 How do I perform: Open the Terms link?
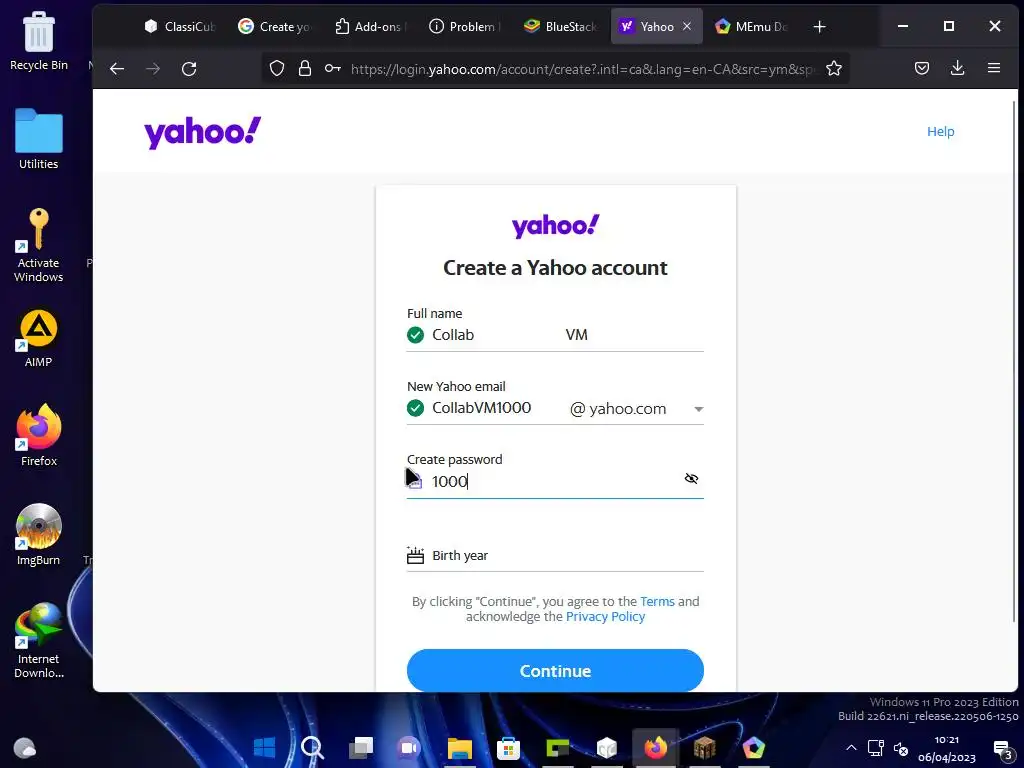coord(657,601)
